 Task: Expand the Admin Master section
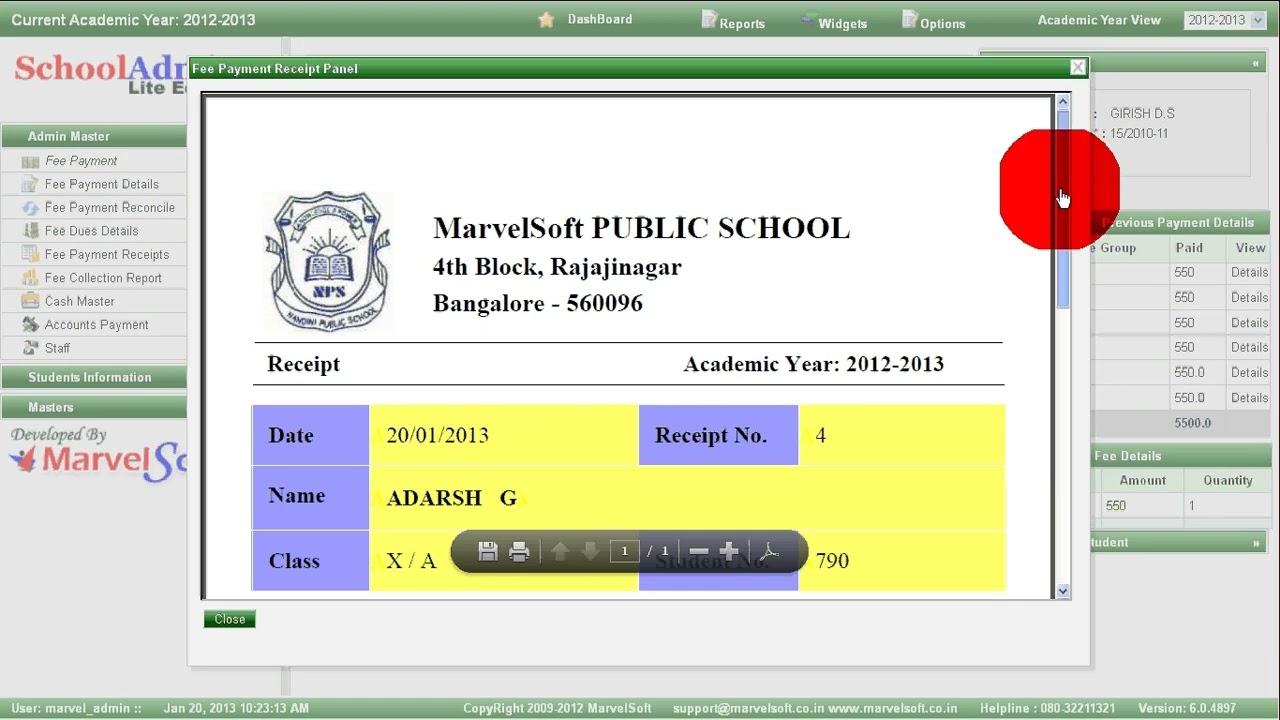(93, 136)
